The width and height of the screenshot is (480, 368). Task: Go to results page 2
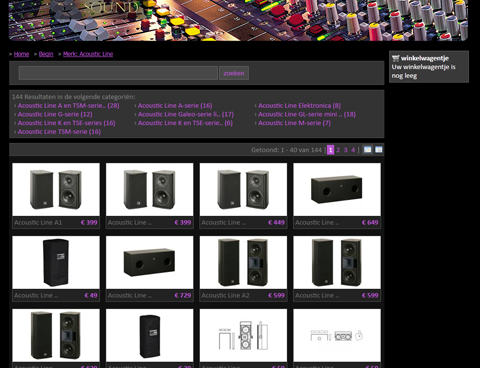tap(338, 150)
